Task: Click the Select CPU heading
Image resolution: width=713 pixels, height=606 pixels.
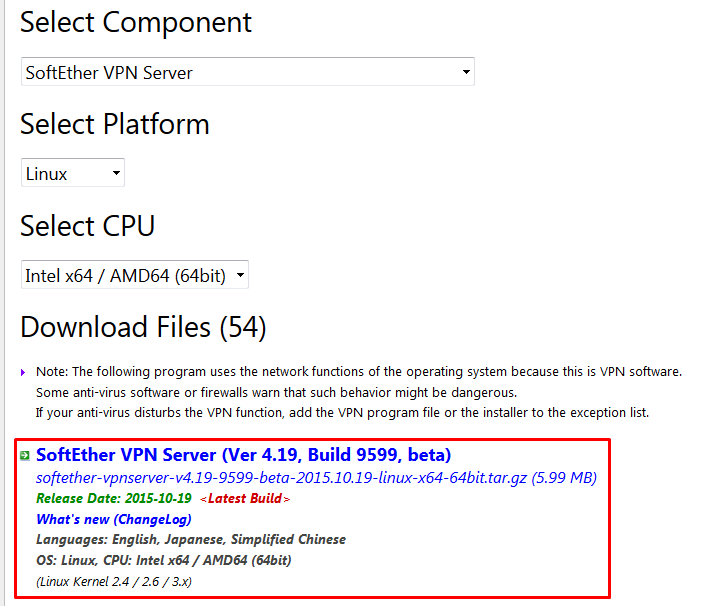Action: click(x=87, y=225)
